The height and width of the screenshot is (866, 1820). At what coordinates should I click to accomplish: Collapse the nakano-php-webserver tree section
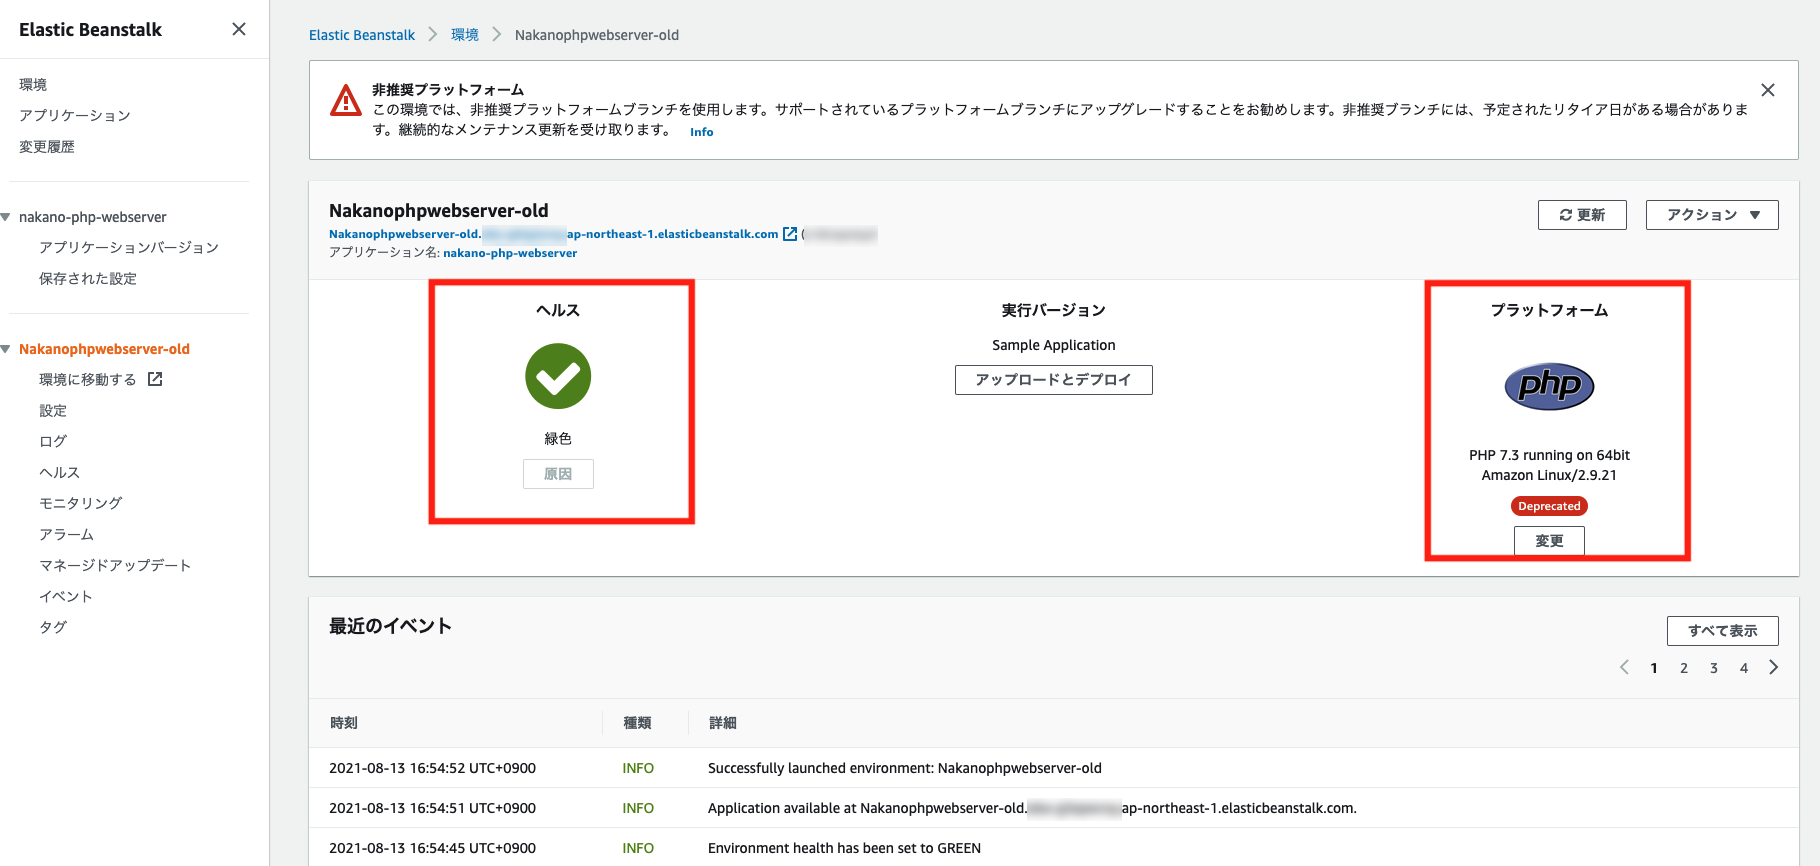[6, 217]
